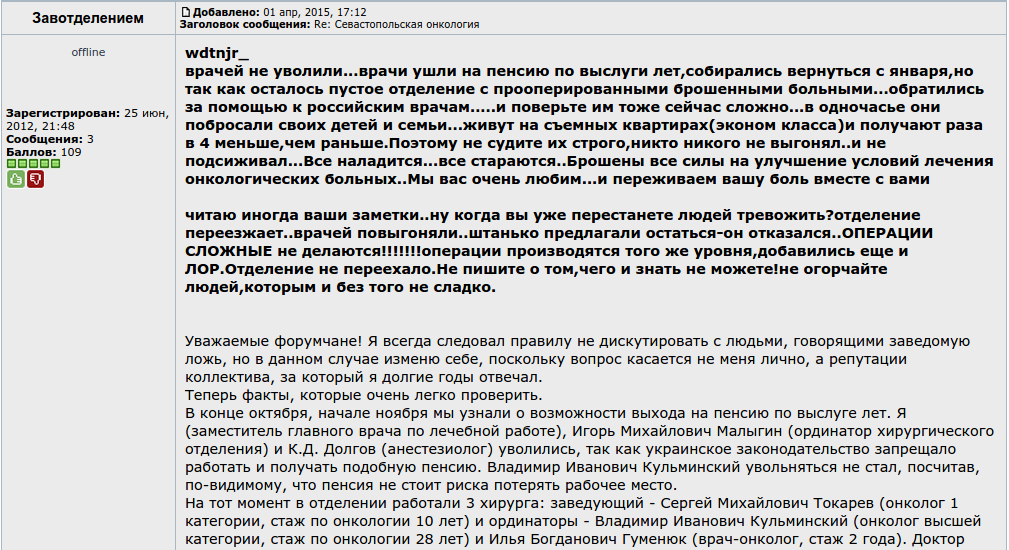The image size is (1009, 550).
Task: Click the "Баллов: 109" line
Action: pos(44,152)
